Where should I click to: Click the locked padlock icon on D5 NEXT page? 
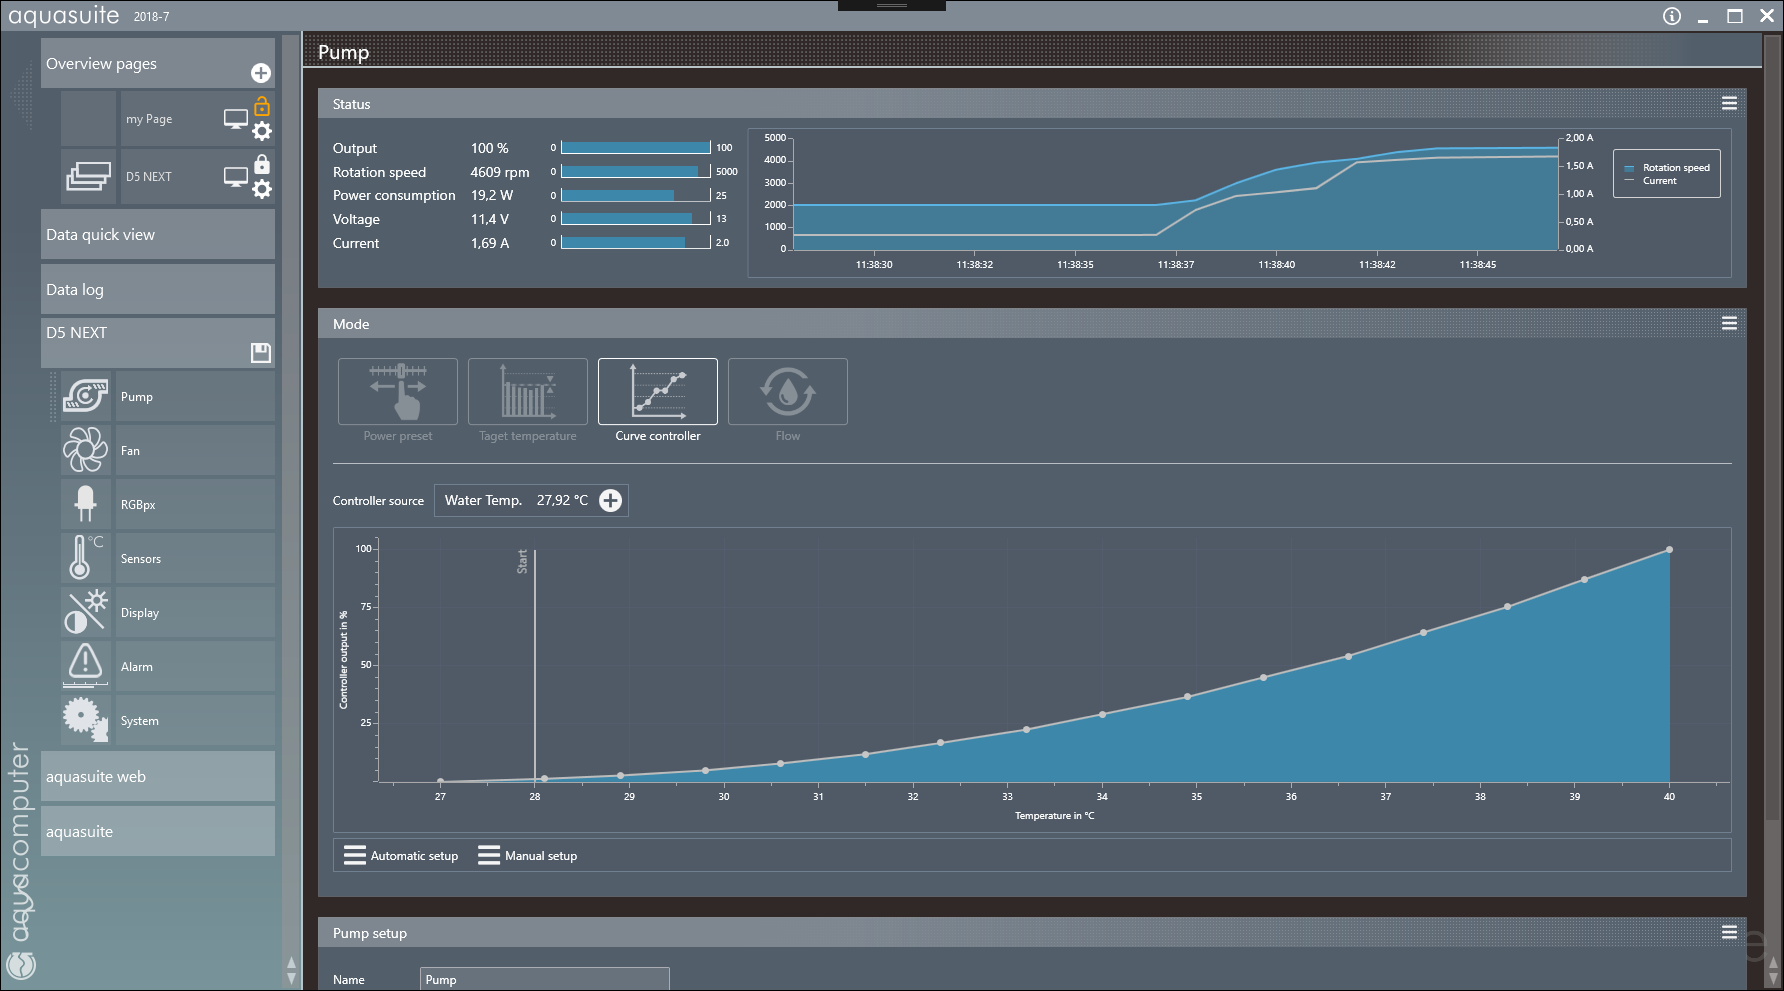(x=262, y=163)
